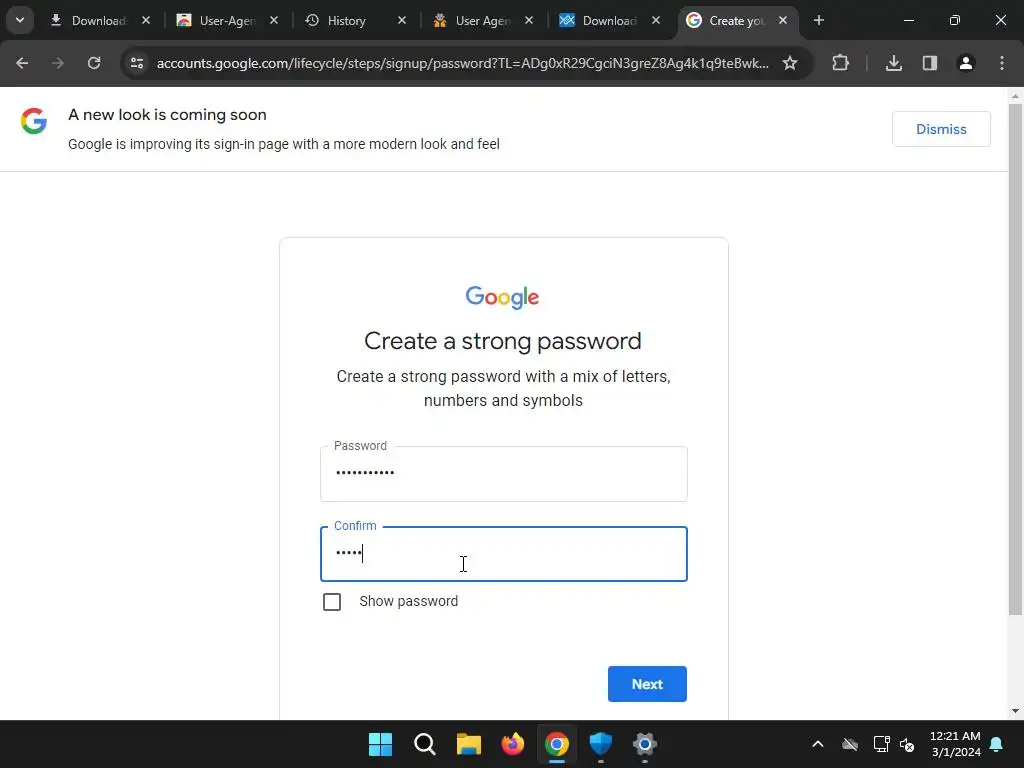
Task: Enable the Show password checkbox
Action: tap(332, 601)
